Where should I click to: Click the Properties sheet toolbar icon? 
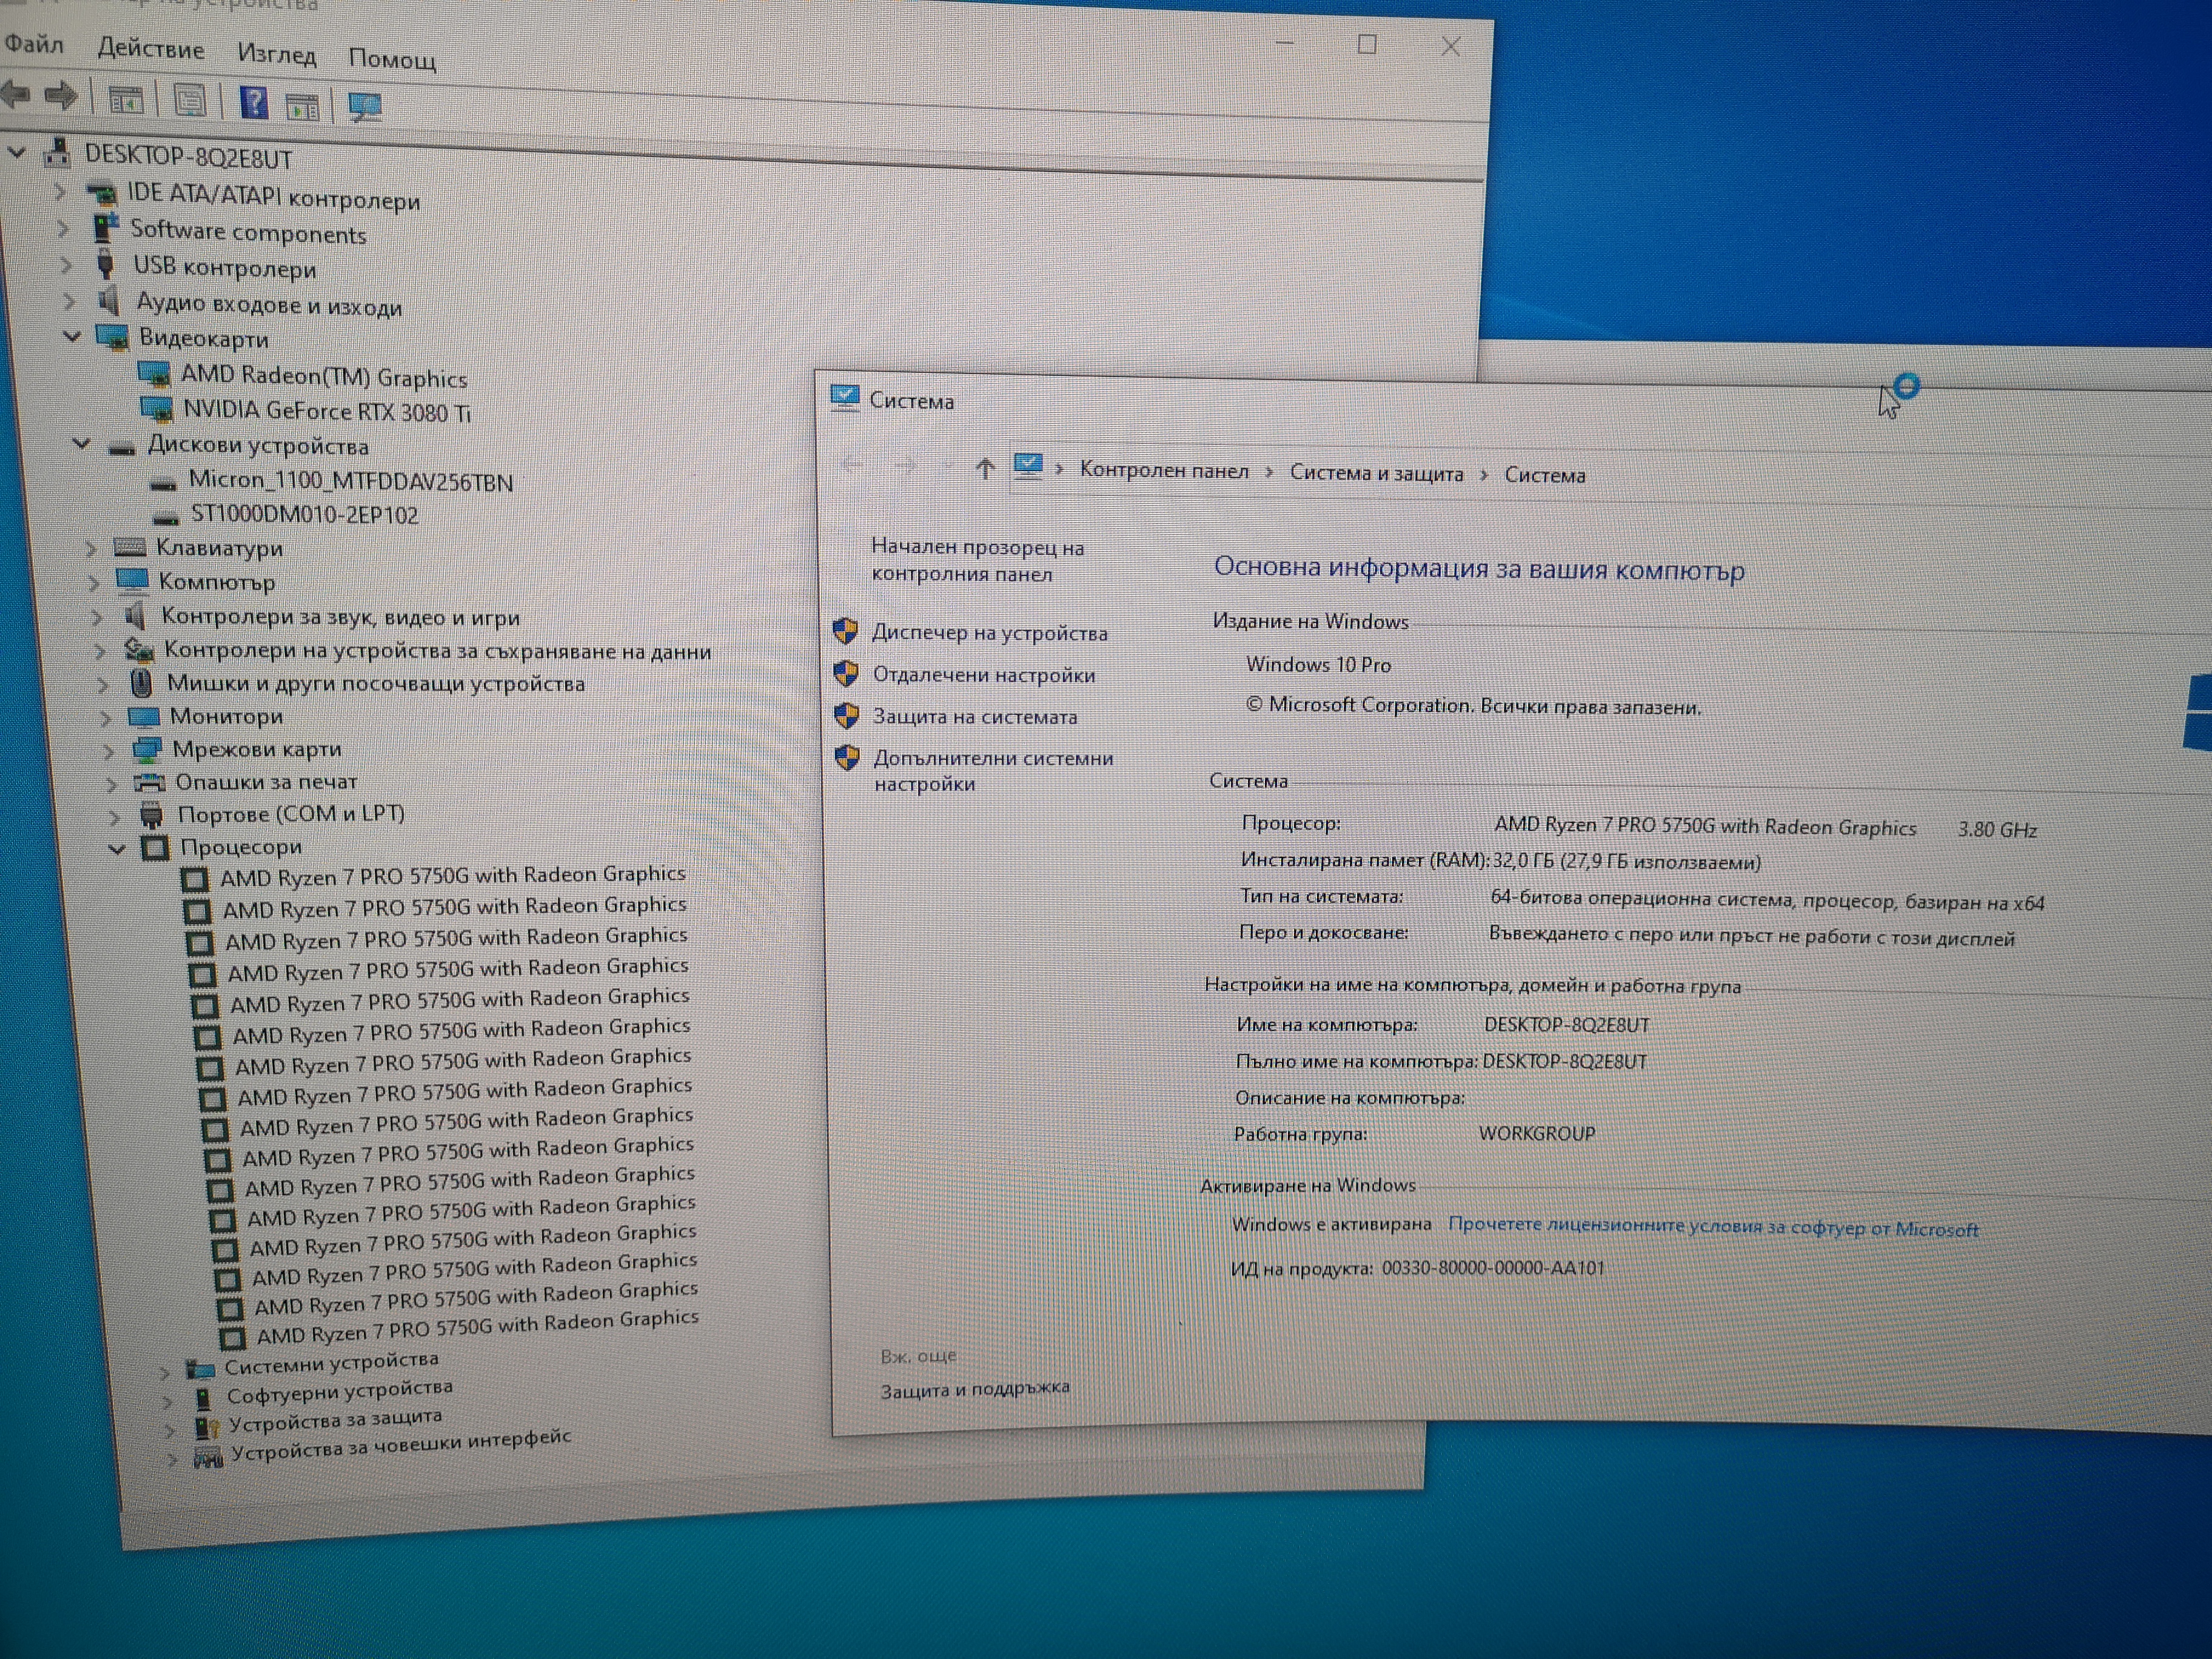[189, 100]
